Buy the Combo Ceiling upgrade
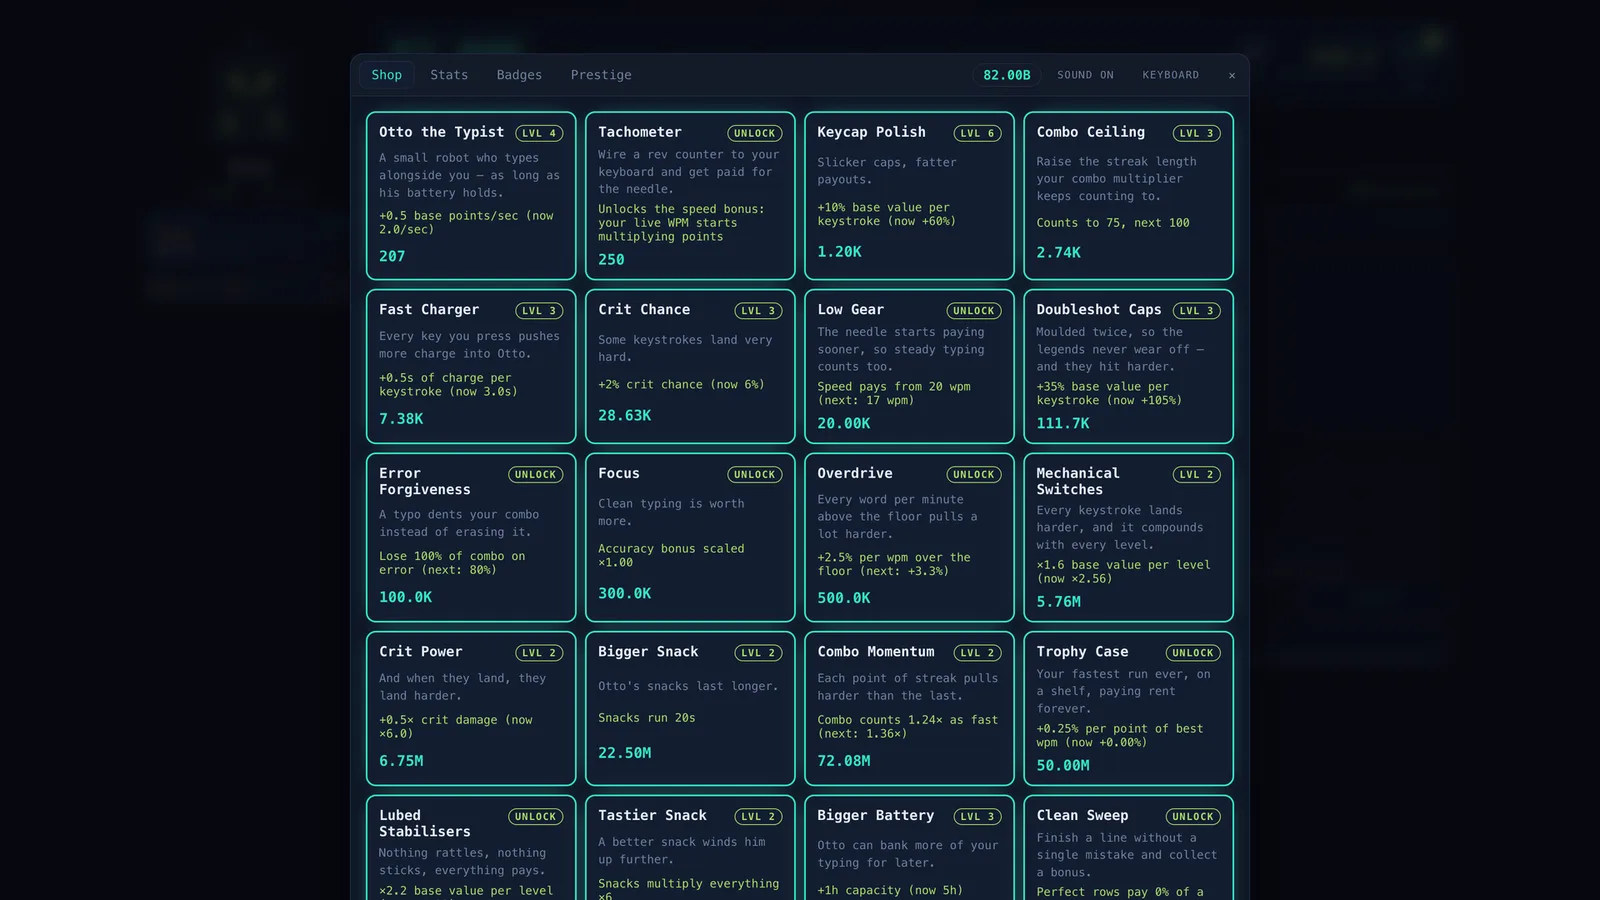 coord(1128,195)
